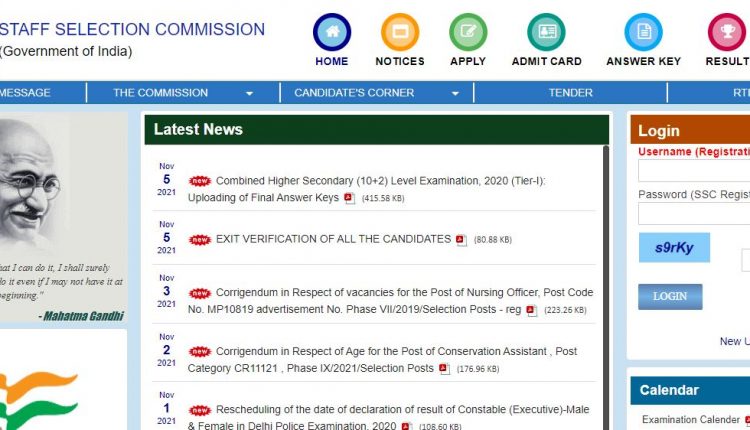Click new badge beside Constable result rescheduling
Image resolution: width=750 pixels, height=430 pixels.
point(200,410)
